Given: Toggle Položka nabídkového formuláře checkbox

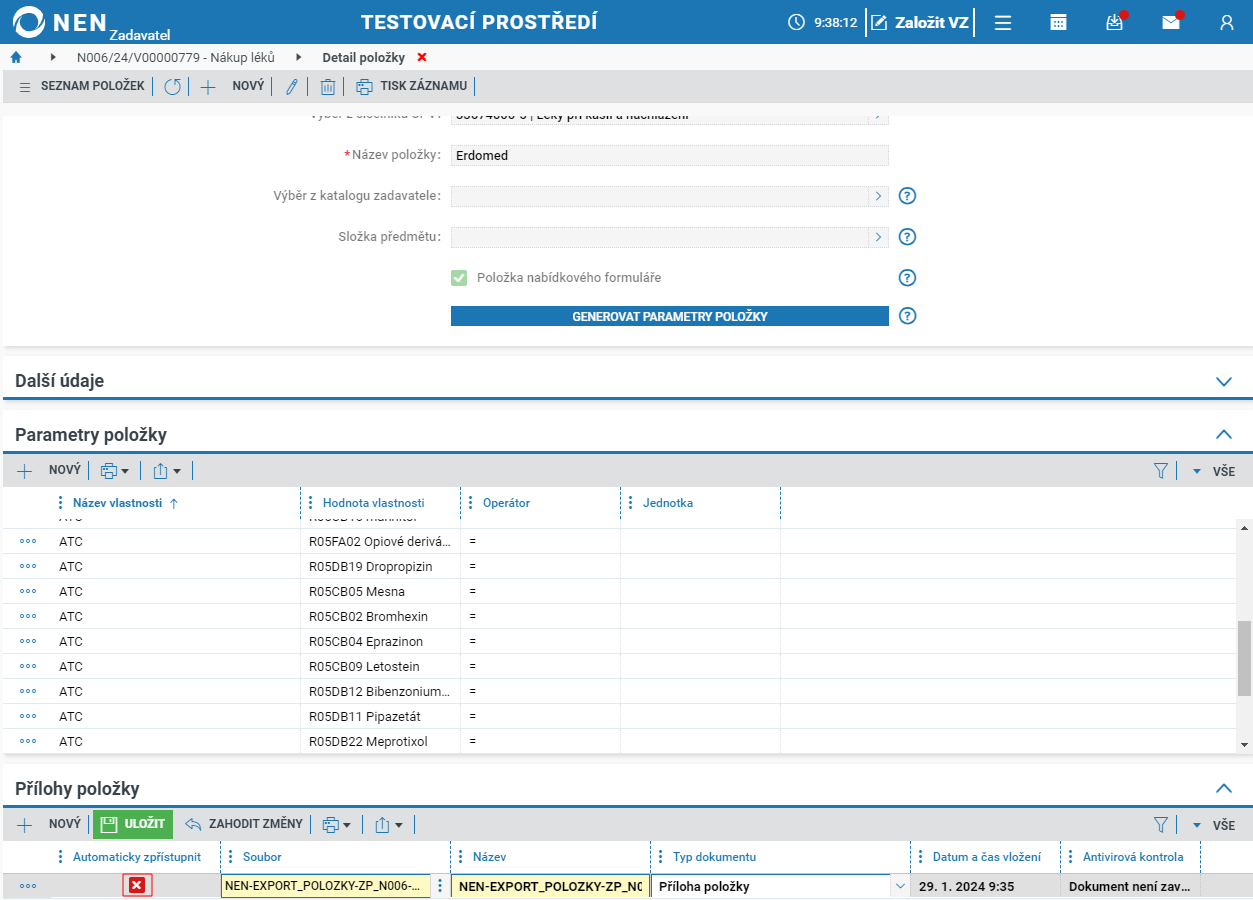Looking at the screenshot, I should (x=459, y=278).
